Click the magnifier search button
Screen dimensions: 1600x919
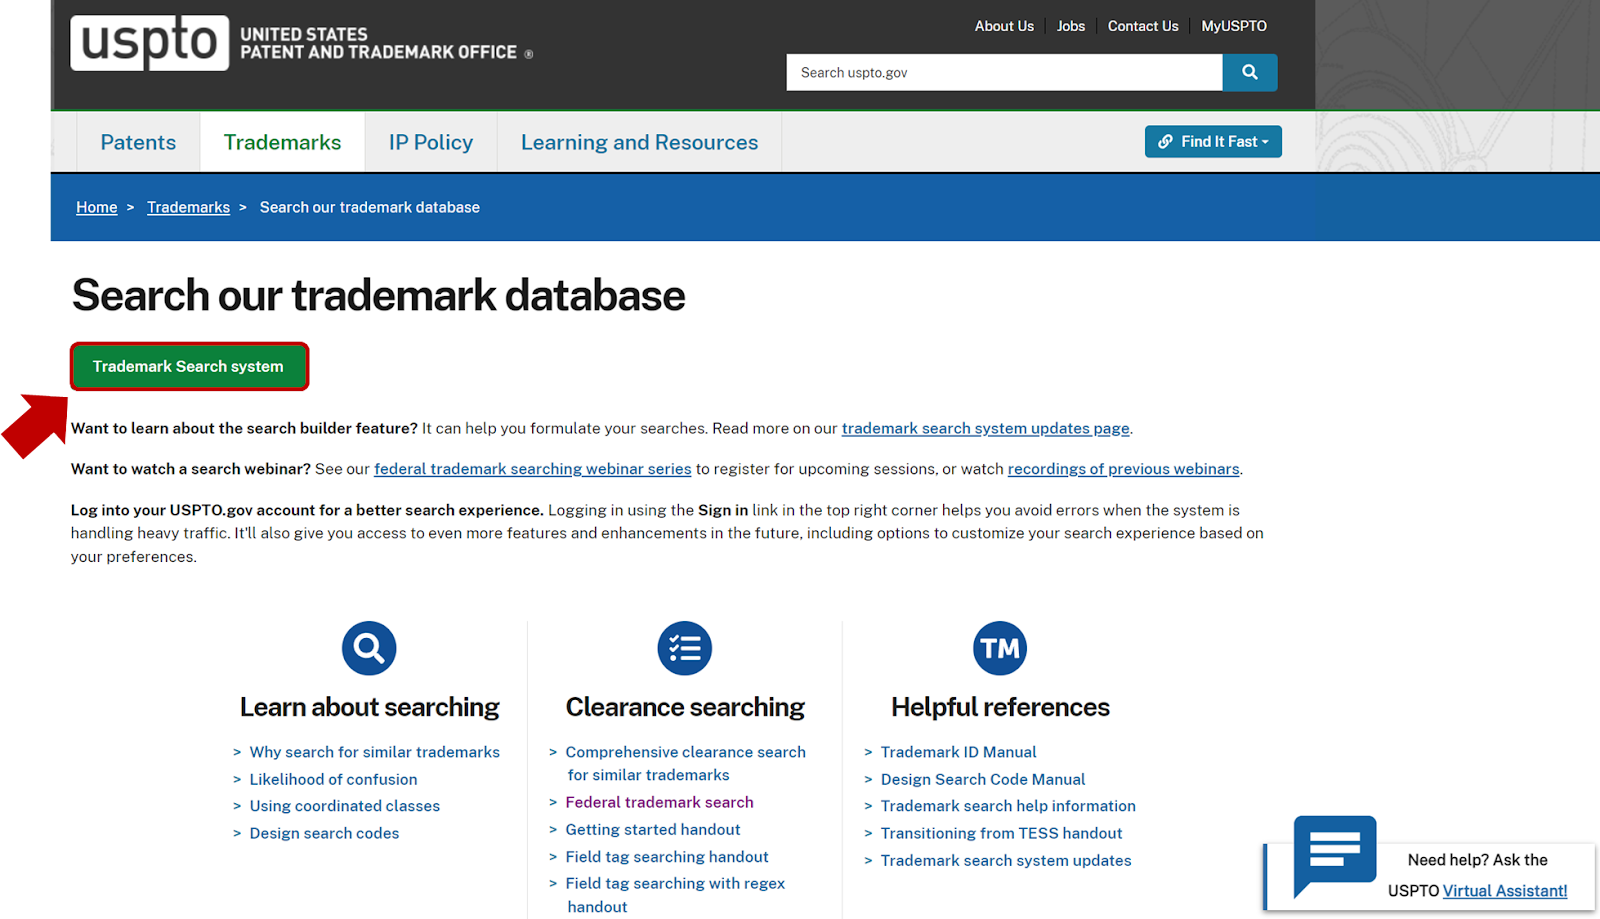[1249, 72]
